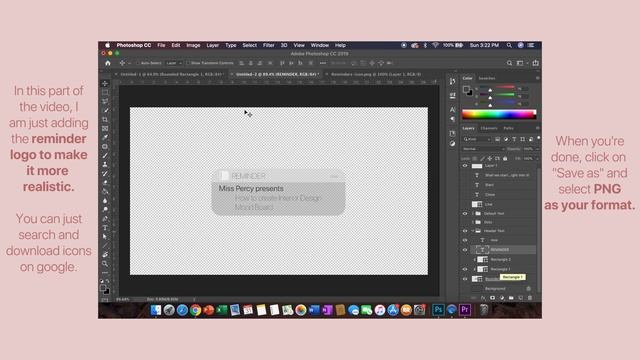Open the File menu

[162, 45]
